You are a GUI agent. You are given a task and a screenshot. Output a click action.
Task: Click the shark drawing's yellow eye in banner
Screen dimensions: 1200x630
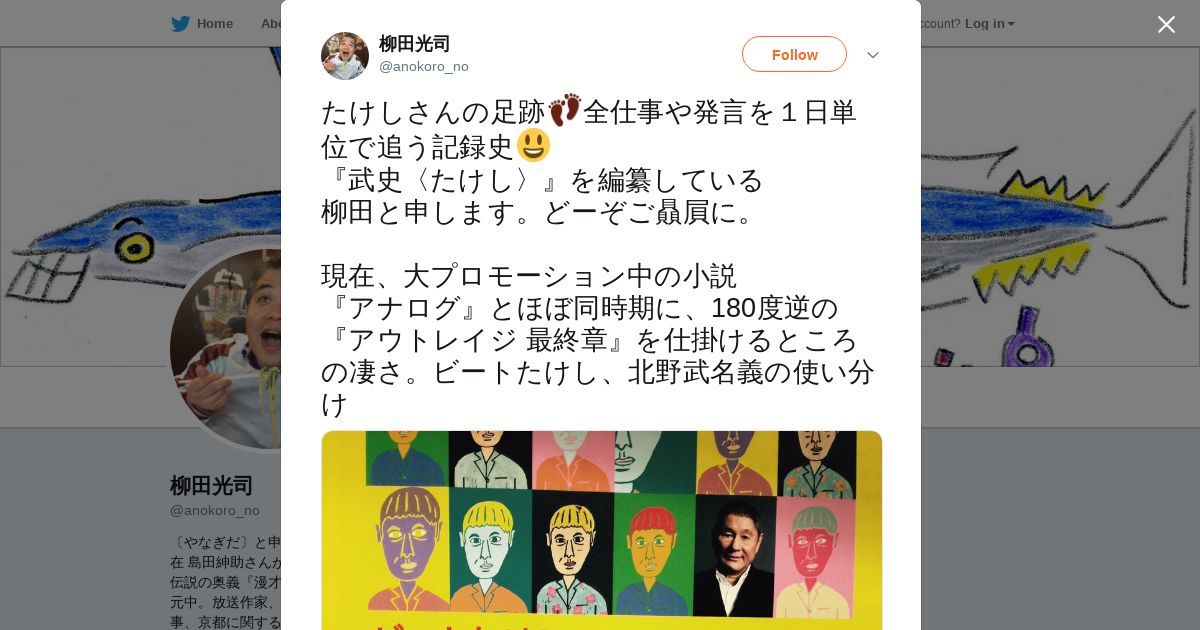(134, 244)
